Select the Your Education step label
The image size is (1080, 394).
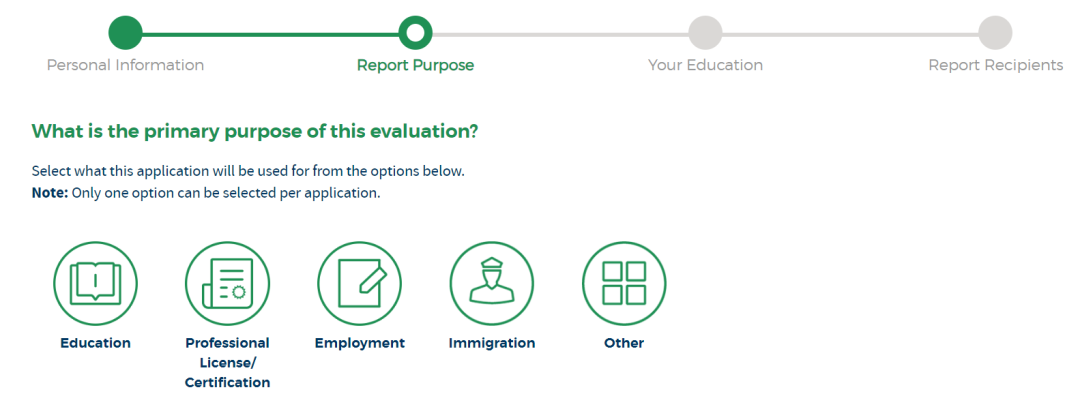(x=705, y=65)
